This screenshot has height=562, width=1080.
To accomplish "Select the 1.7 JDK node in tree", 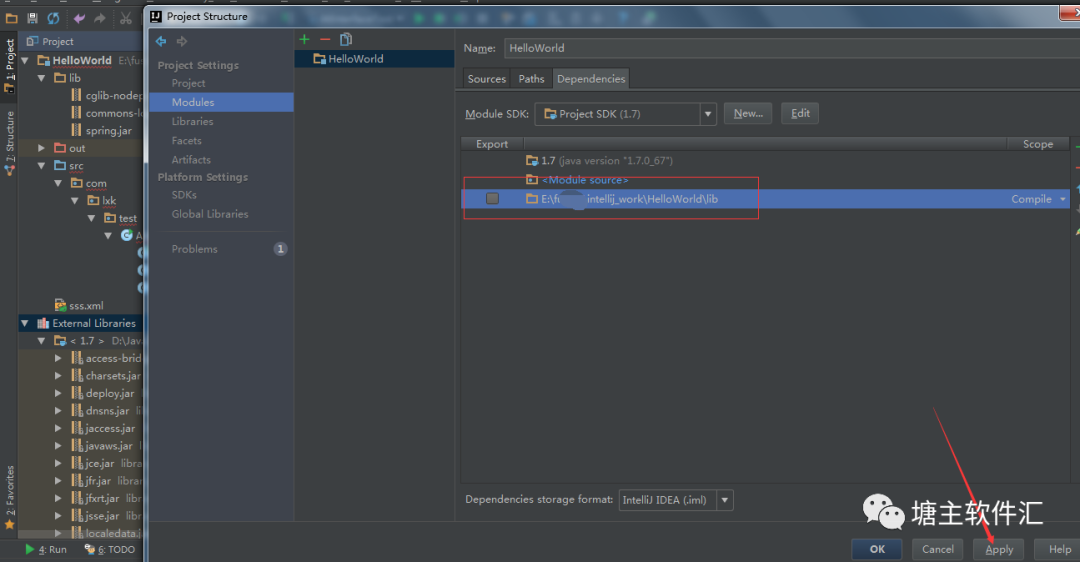I will (x=86, y=341).
